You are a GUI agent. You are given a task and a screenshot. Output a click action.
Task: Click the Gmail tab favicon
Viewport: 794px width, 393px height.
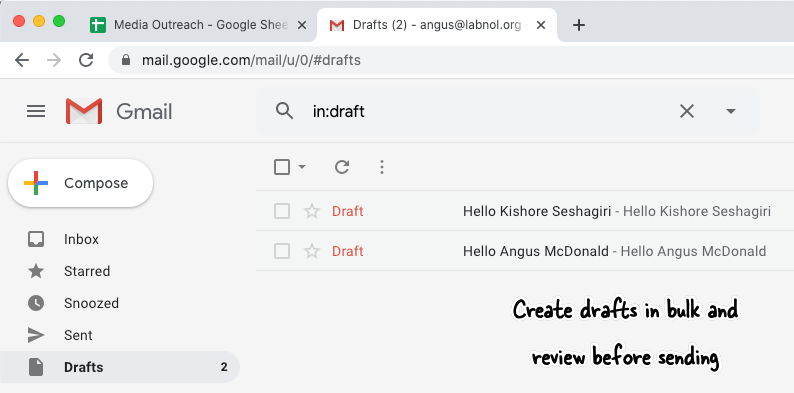click(x=337, y=25)
